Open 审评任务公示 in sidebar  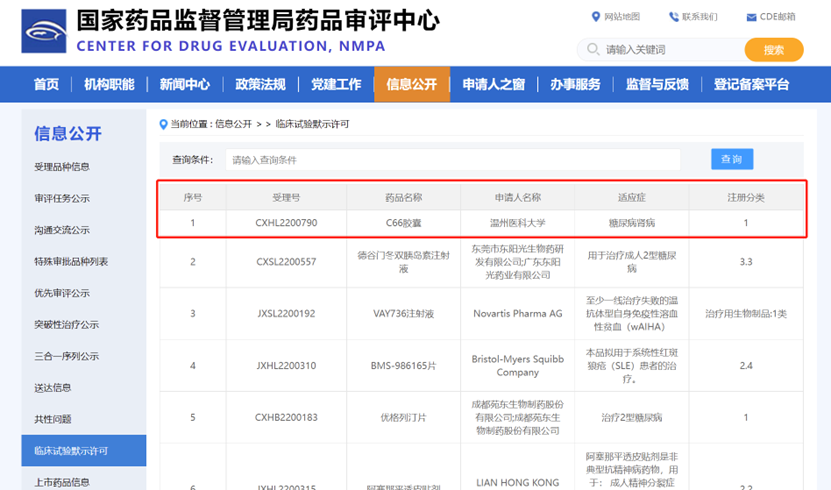(62, 199)
